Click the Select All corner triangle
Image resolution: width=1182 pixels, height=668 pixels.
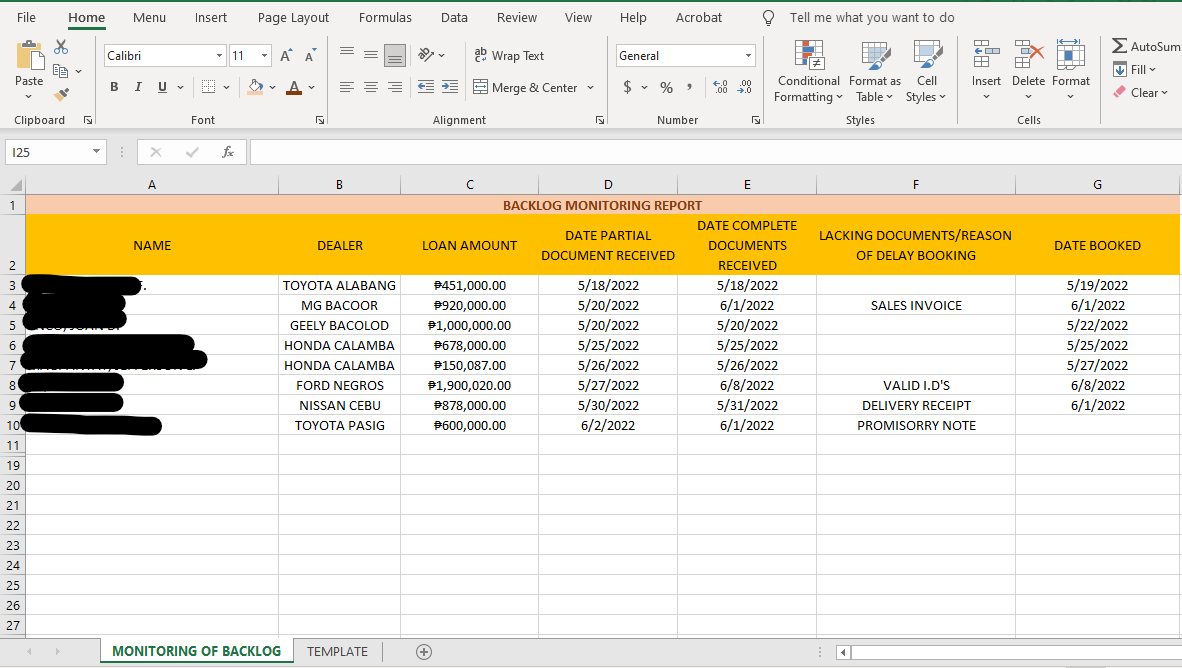pos(14,185)
